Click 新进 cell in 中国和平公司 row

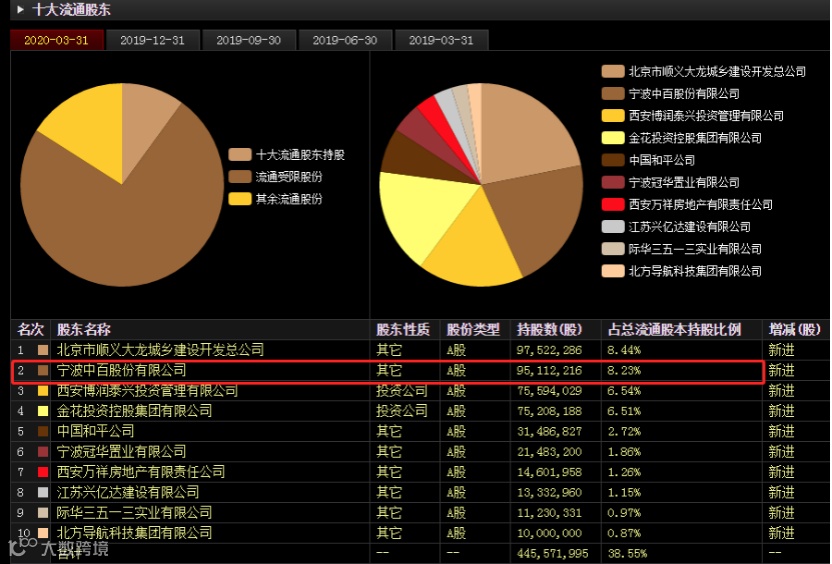781,431
